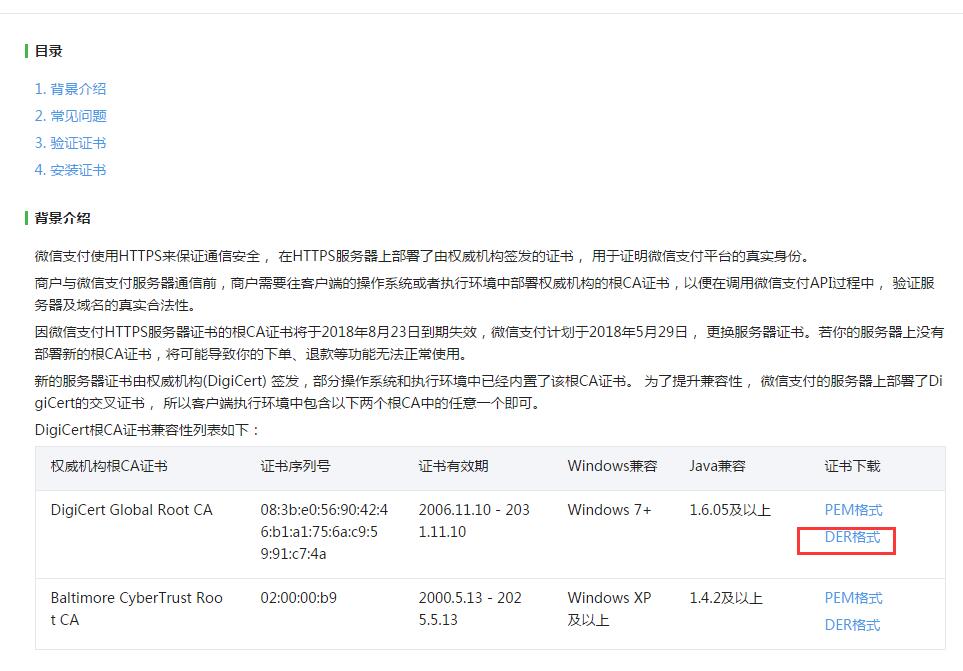
Task: Select the Windows XP 及以上 cell
Action: point(609,609)
